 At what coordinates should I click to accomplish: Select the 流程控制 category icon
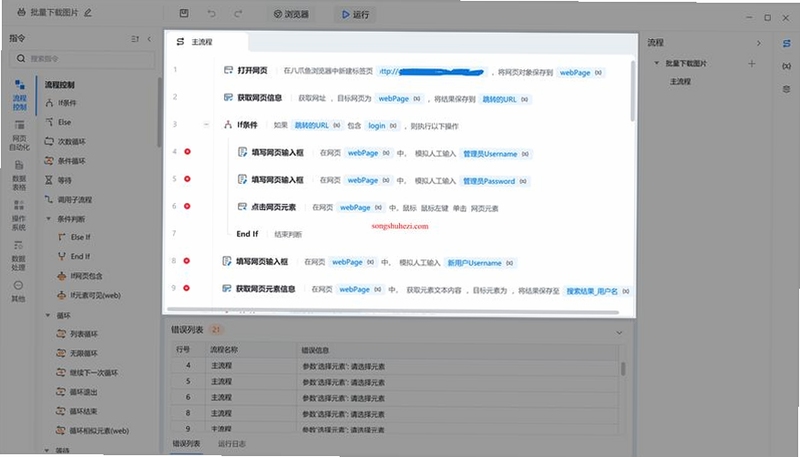[x=19, y=95]
